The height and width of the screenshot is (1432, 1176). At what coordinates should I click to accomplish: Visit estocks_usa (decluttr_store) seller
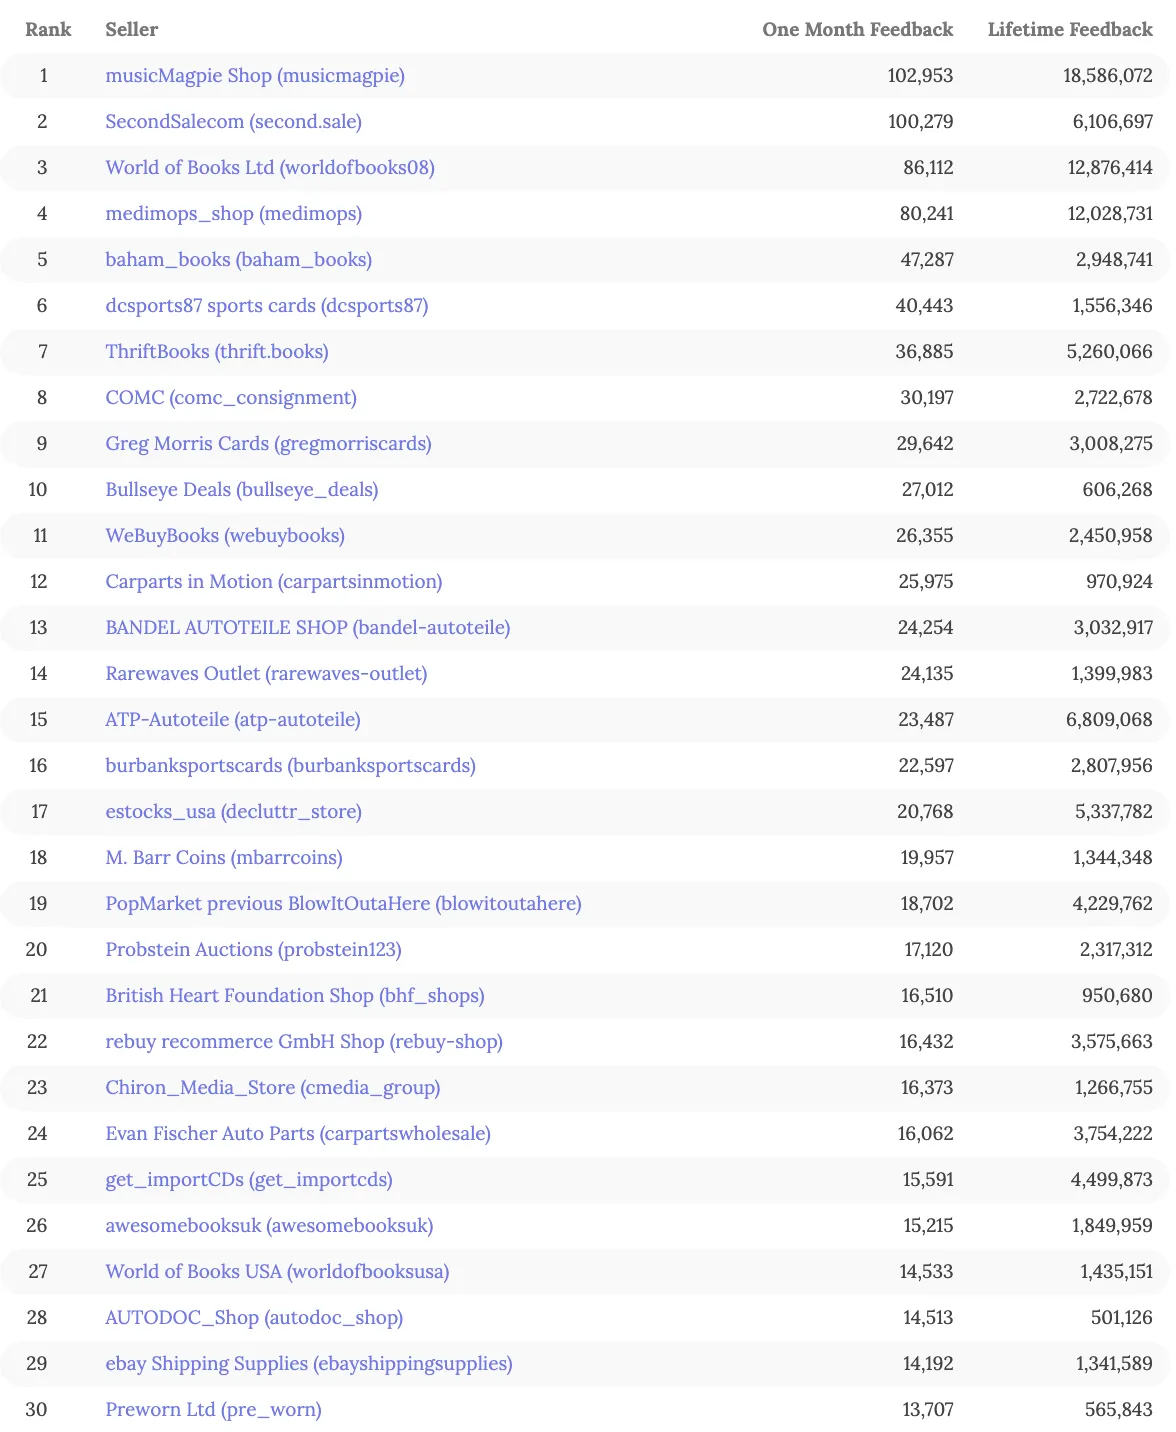(x=234, y=812)
